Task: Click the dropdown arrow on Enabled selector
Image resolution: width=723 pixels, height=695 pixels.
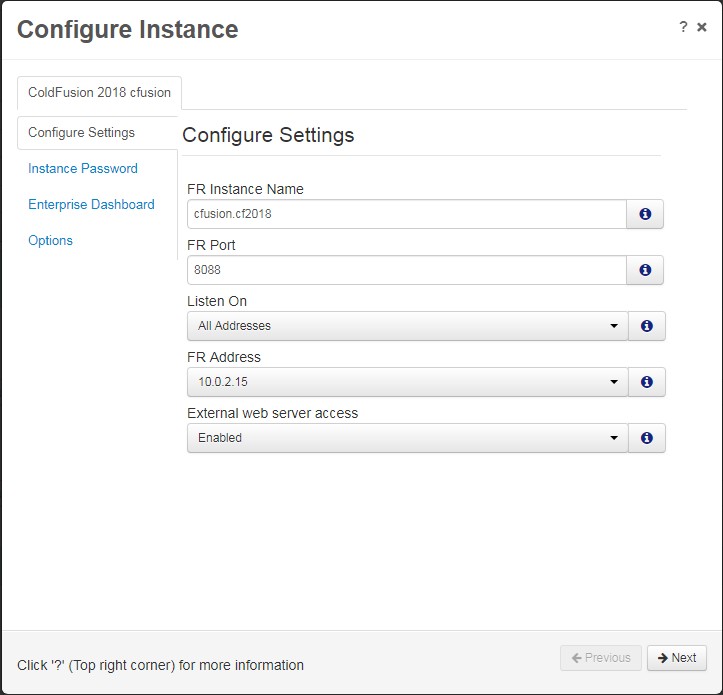Action: pyautogui.click(x=614, y=438)
